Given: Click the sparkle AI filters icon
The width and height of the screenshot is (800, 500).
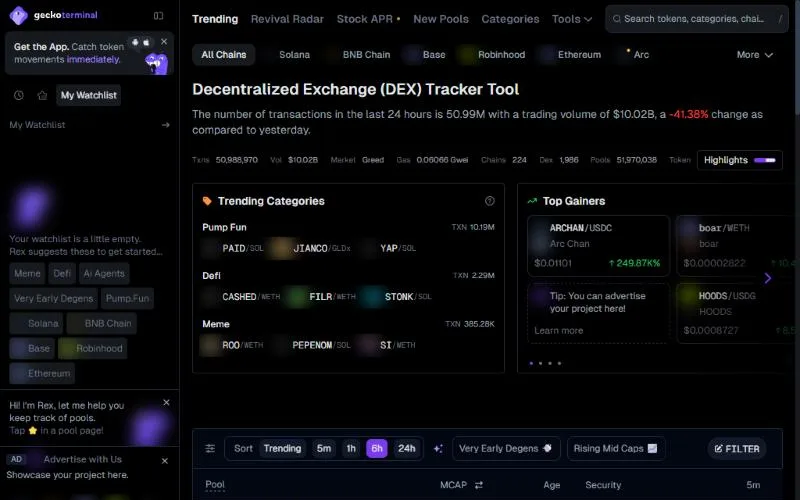Looking at the screenshot, I should click(x=438, y=448).
